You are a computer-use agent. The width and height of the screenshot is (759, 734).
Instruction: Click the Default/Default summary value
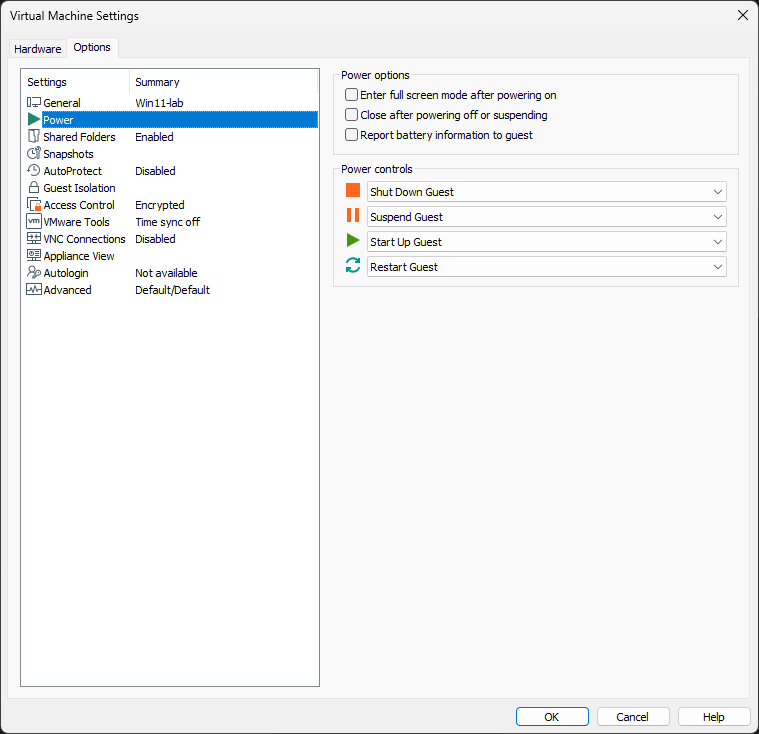pos(172,290)
